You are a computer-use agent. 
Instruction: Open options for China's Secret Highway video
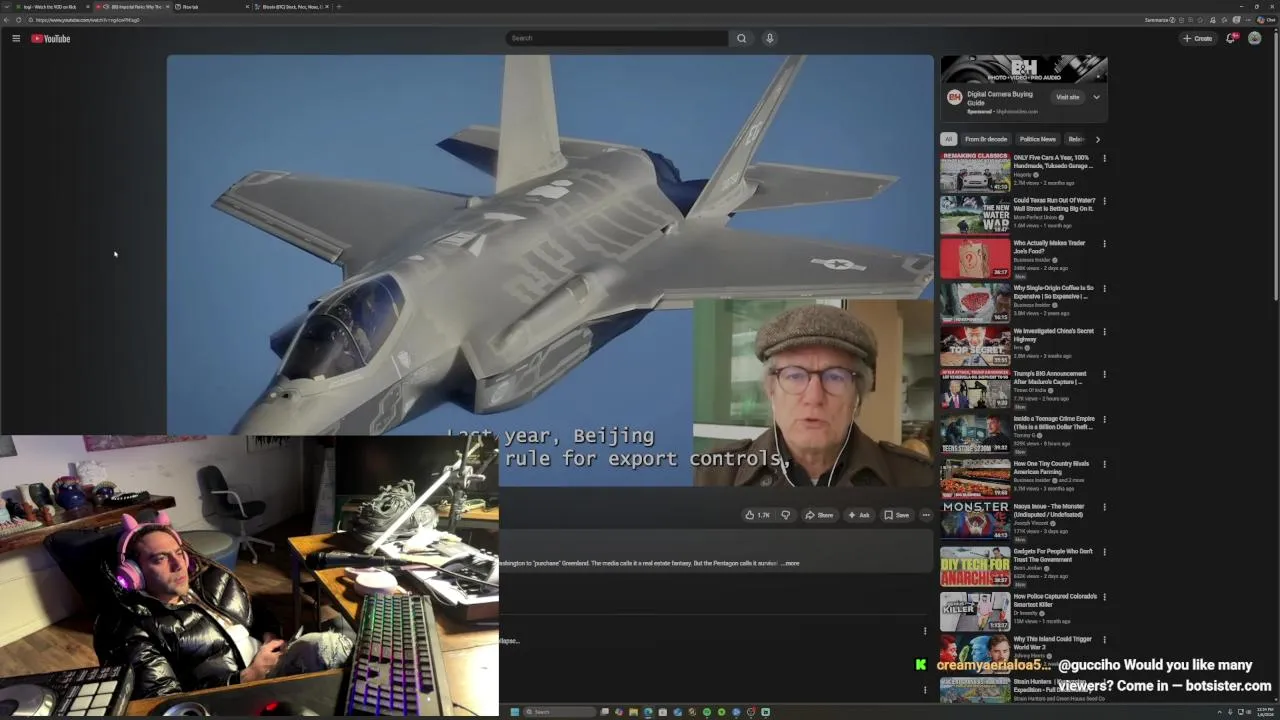[x=1104, y=331]
